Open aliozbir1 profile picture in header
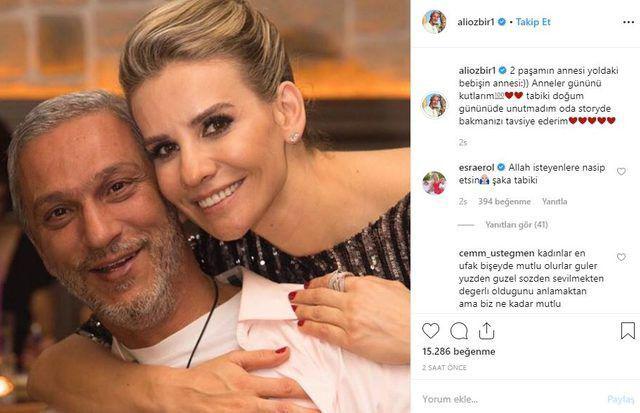 (x=434, y=22)
